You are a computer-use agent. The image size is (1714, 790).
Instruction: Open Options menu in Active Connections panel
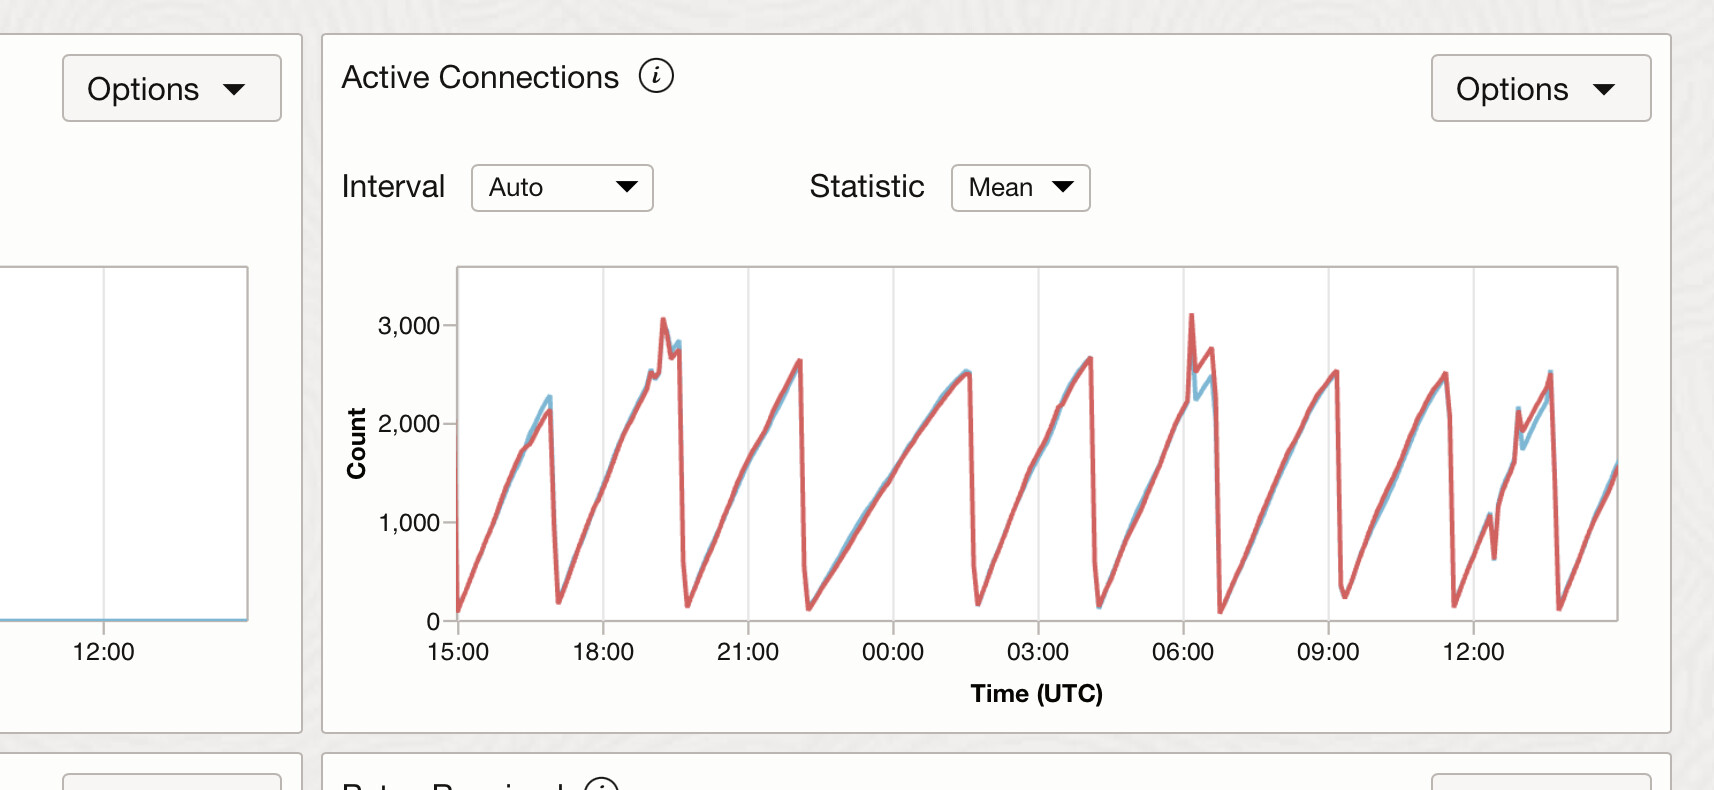point(1540,89)
